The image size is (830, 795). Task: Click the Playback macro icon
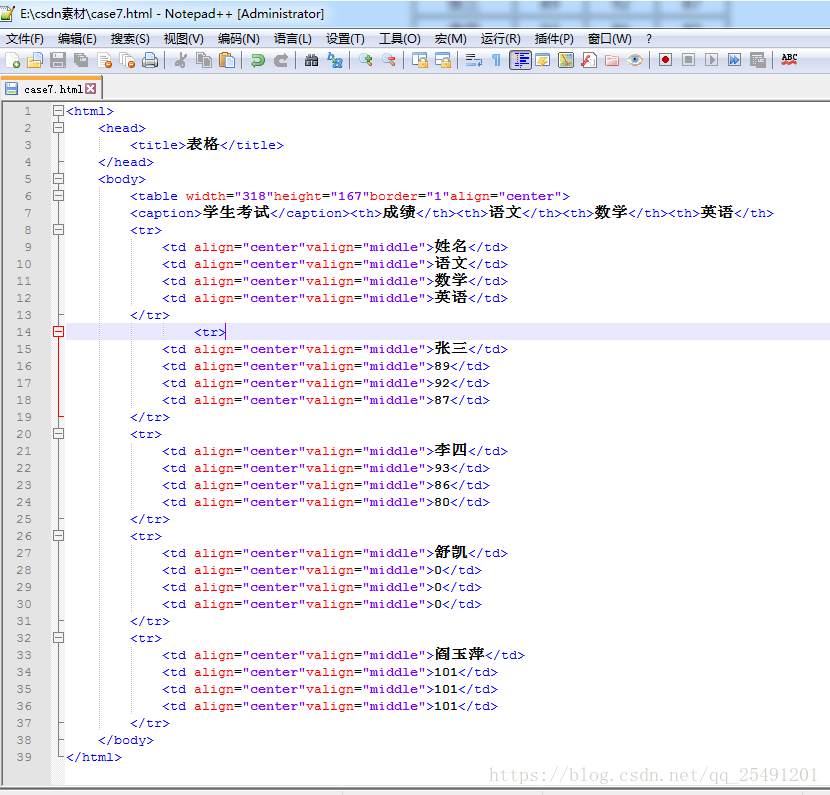pyautogui.click(x=711, y=60)
